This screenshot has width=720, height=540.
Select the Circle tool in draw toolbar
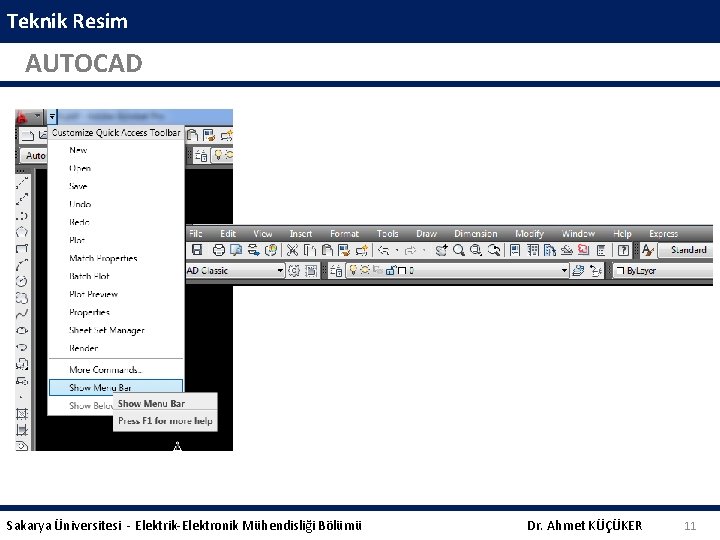pyautogui.click(x=22, y=281)
